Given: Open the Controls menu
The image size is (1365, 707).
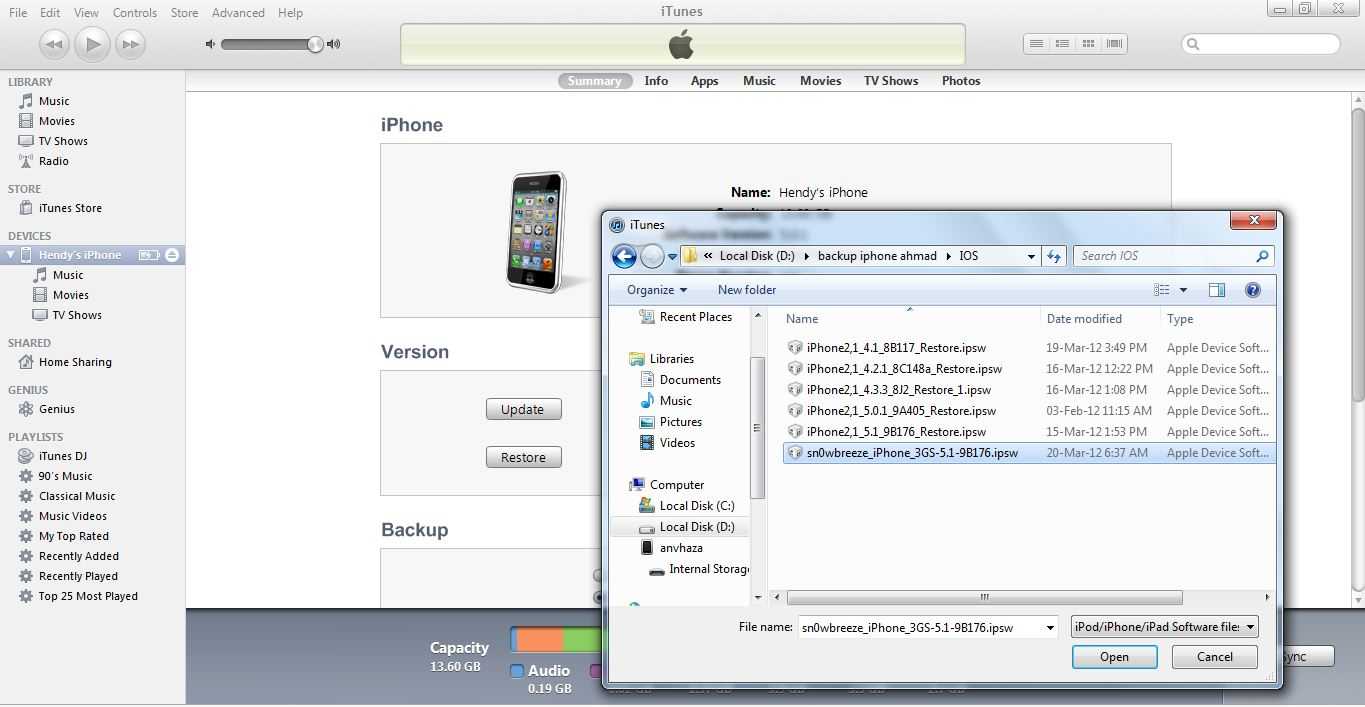Looking at the screenshot, I should coord(135,13).
